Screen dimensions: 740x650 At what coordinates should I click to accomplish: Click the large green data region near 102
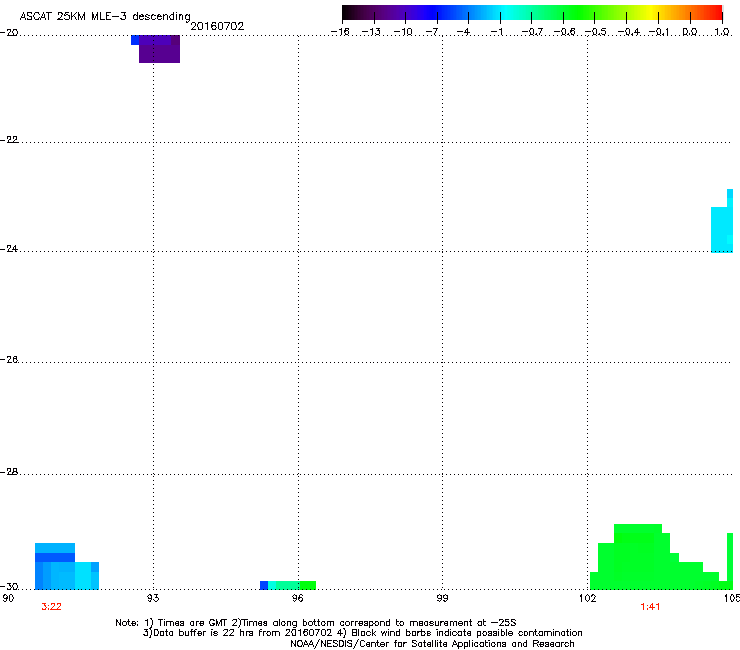point(661,557)
